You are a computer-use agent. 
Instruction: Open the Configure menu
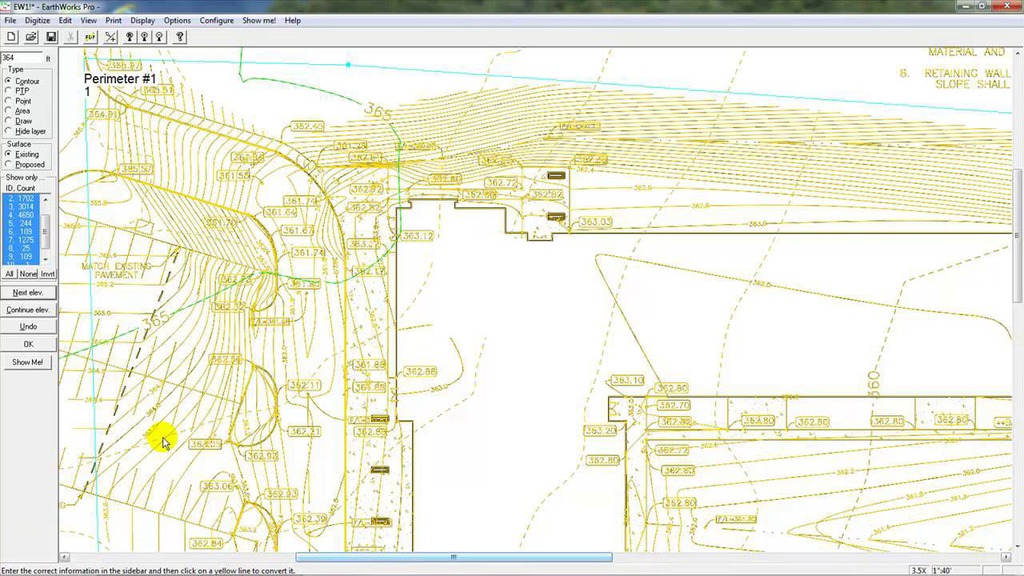pyautogui.click(x=216, y=20)
